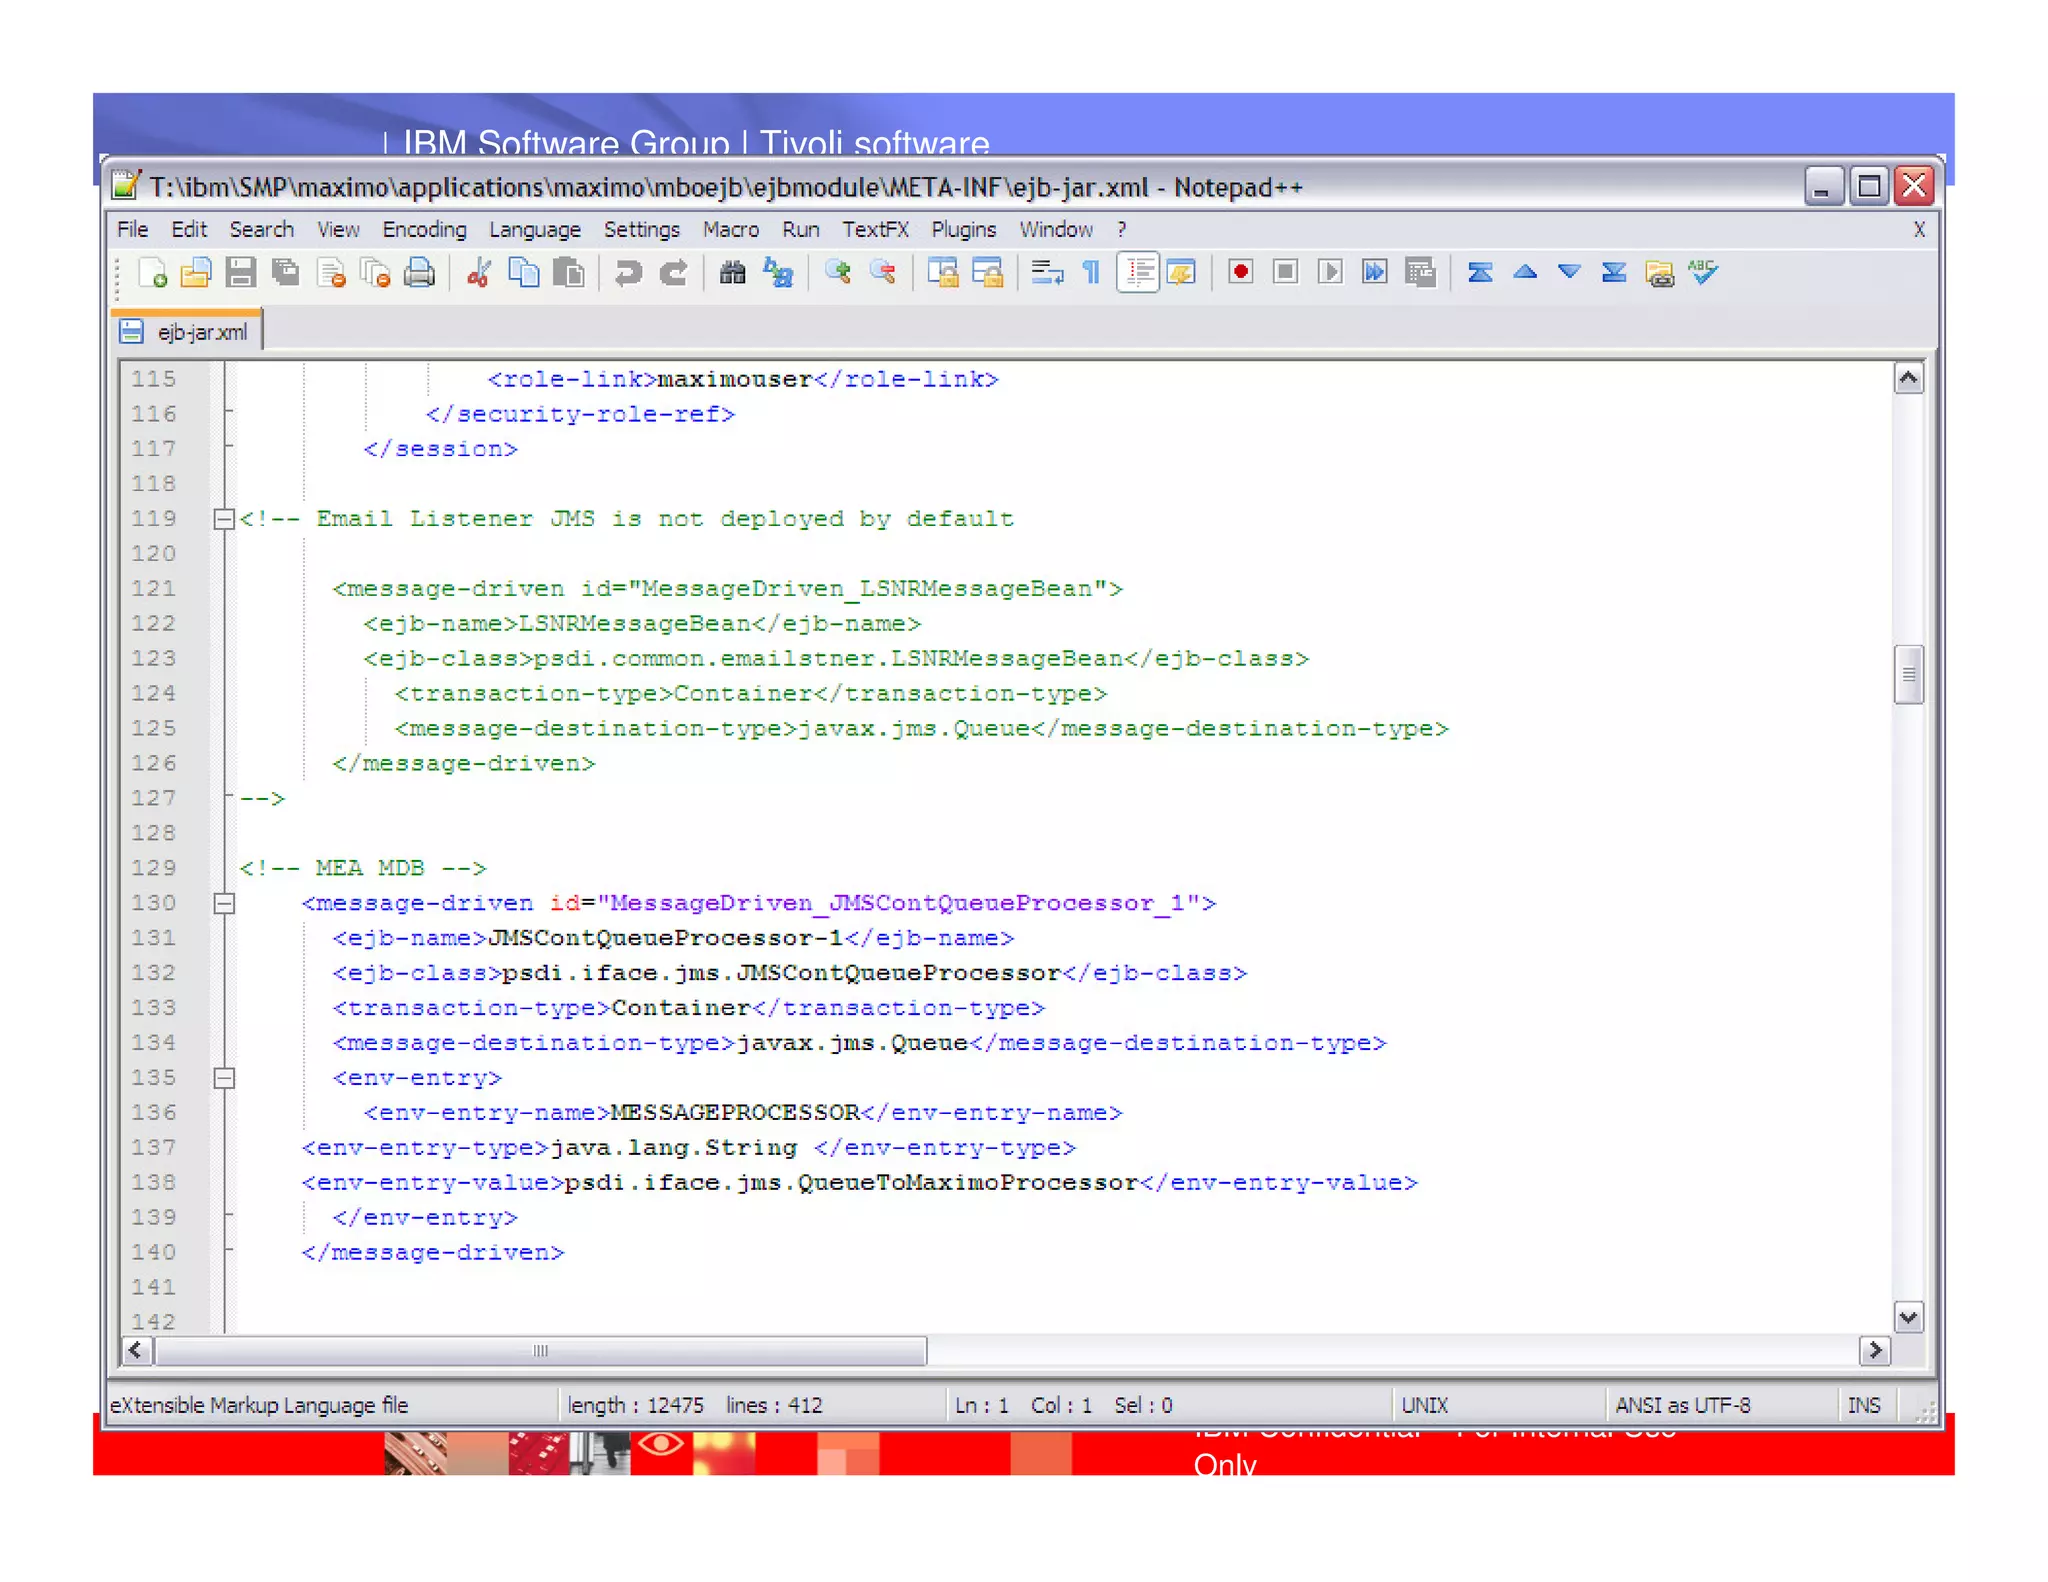This screenshot has width=2048, height=1582.
Task: Toggle the Word Wrap toolbar button
Action: click(1046, 273)
